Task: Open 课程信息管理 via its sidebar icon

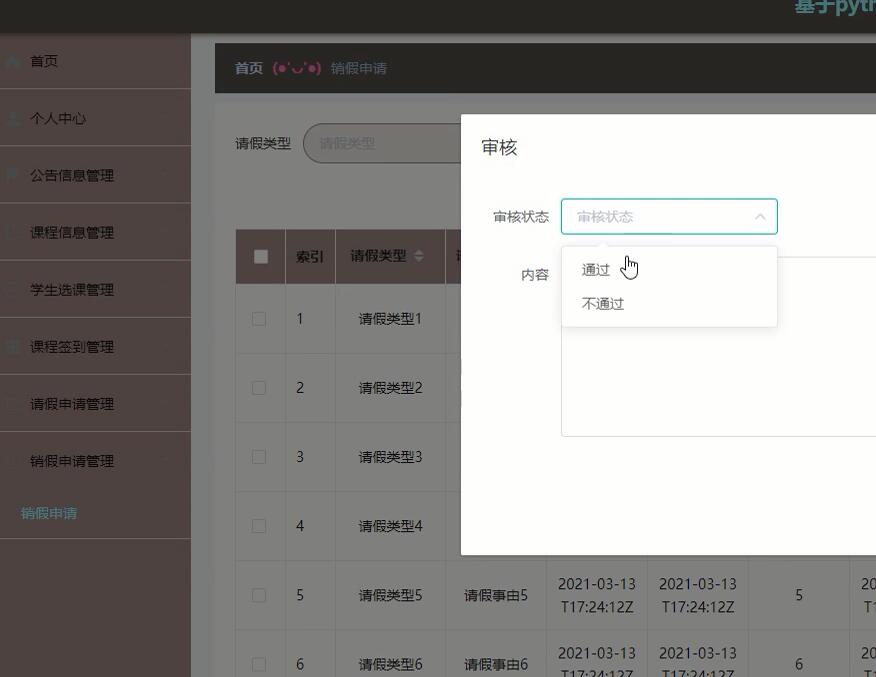Action: point(12,232)
